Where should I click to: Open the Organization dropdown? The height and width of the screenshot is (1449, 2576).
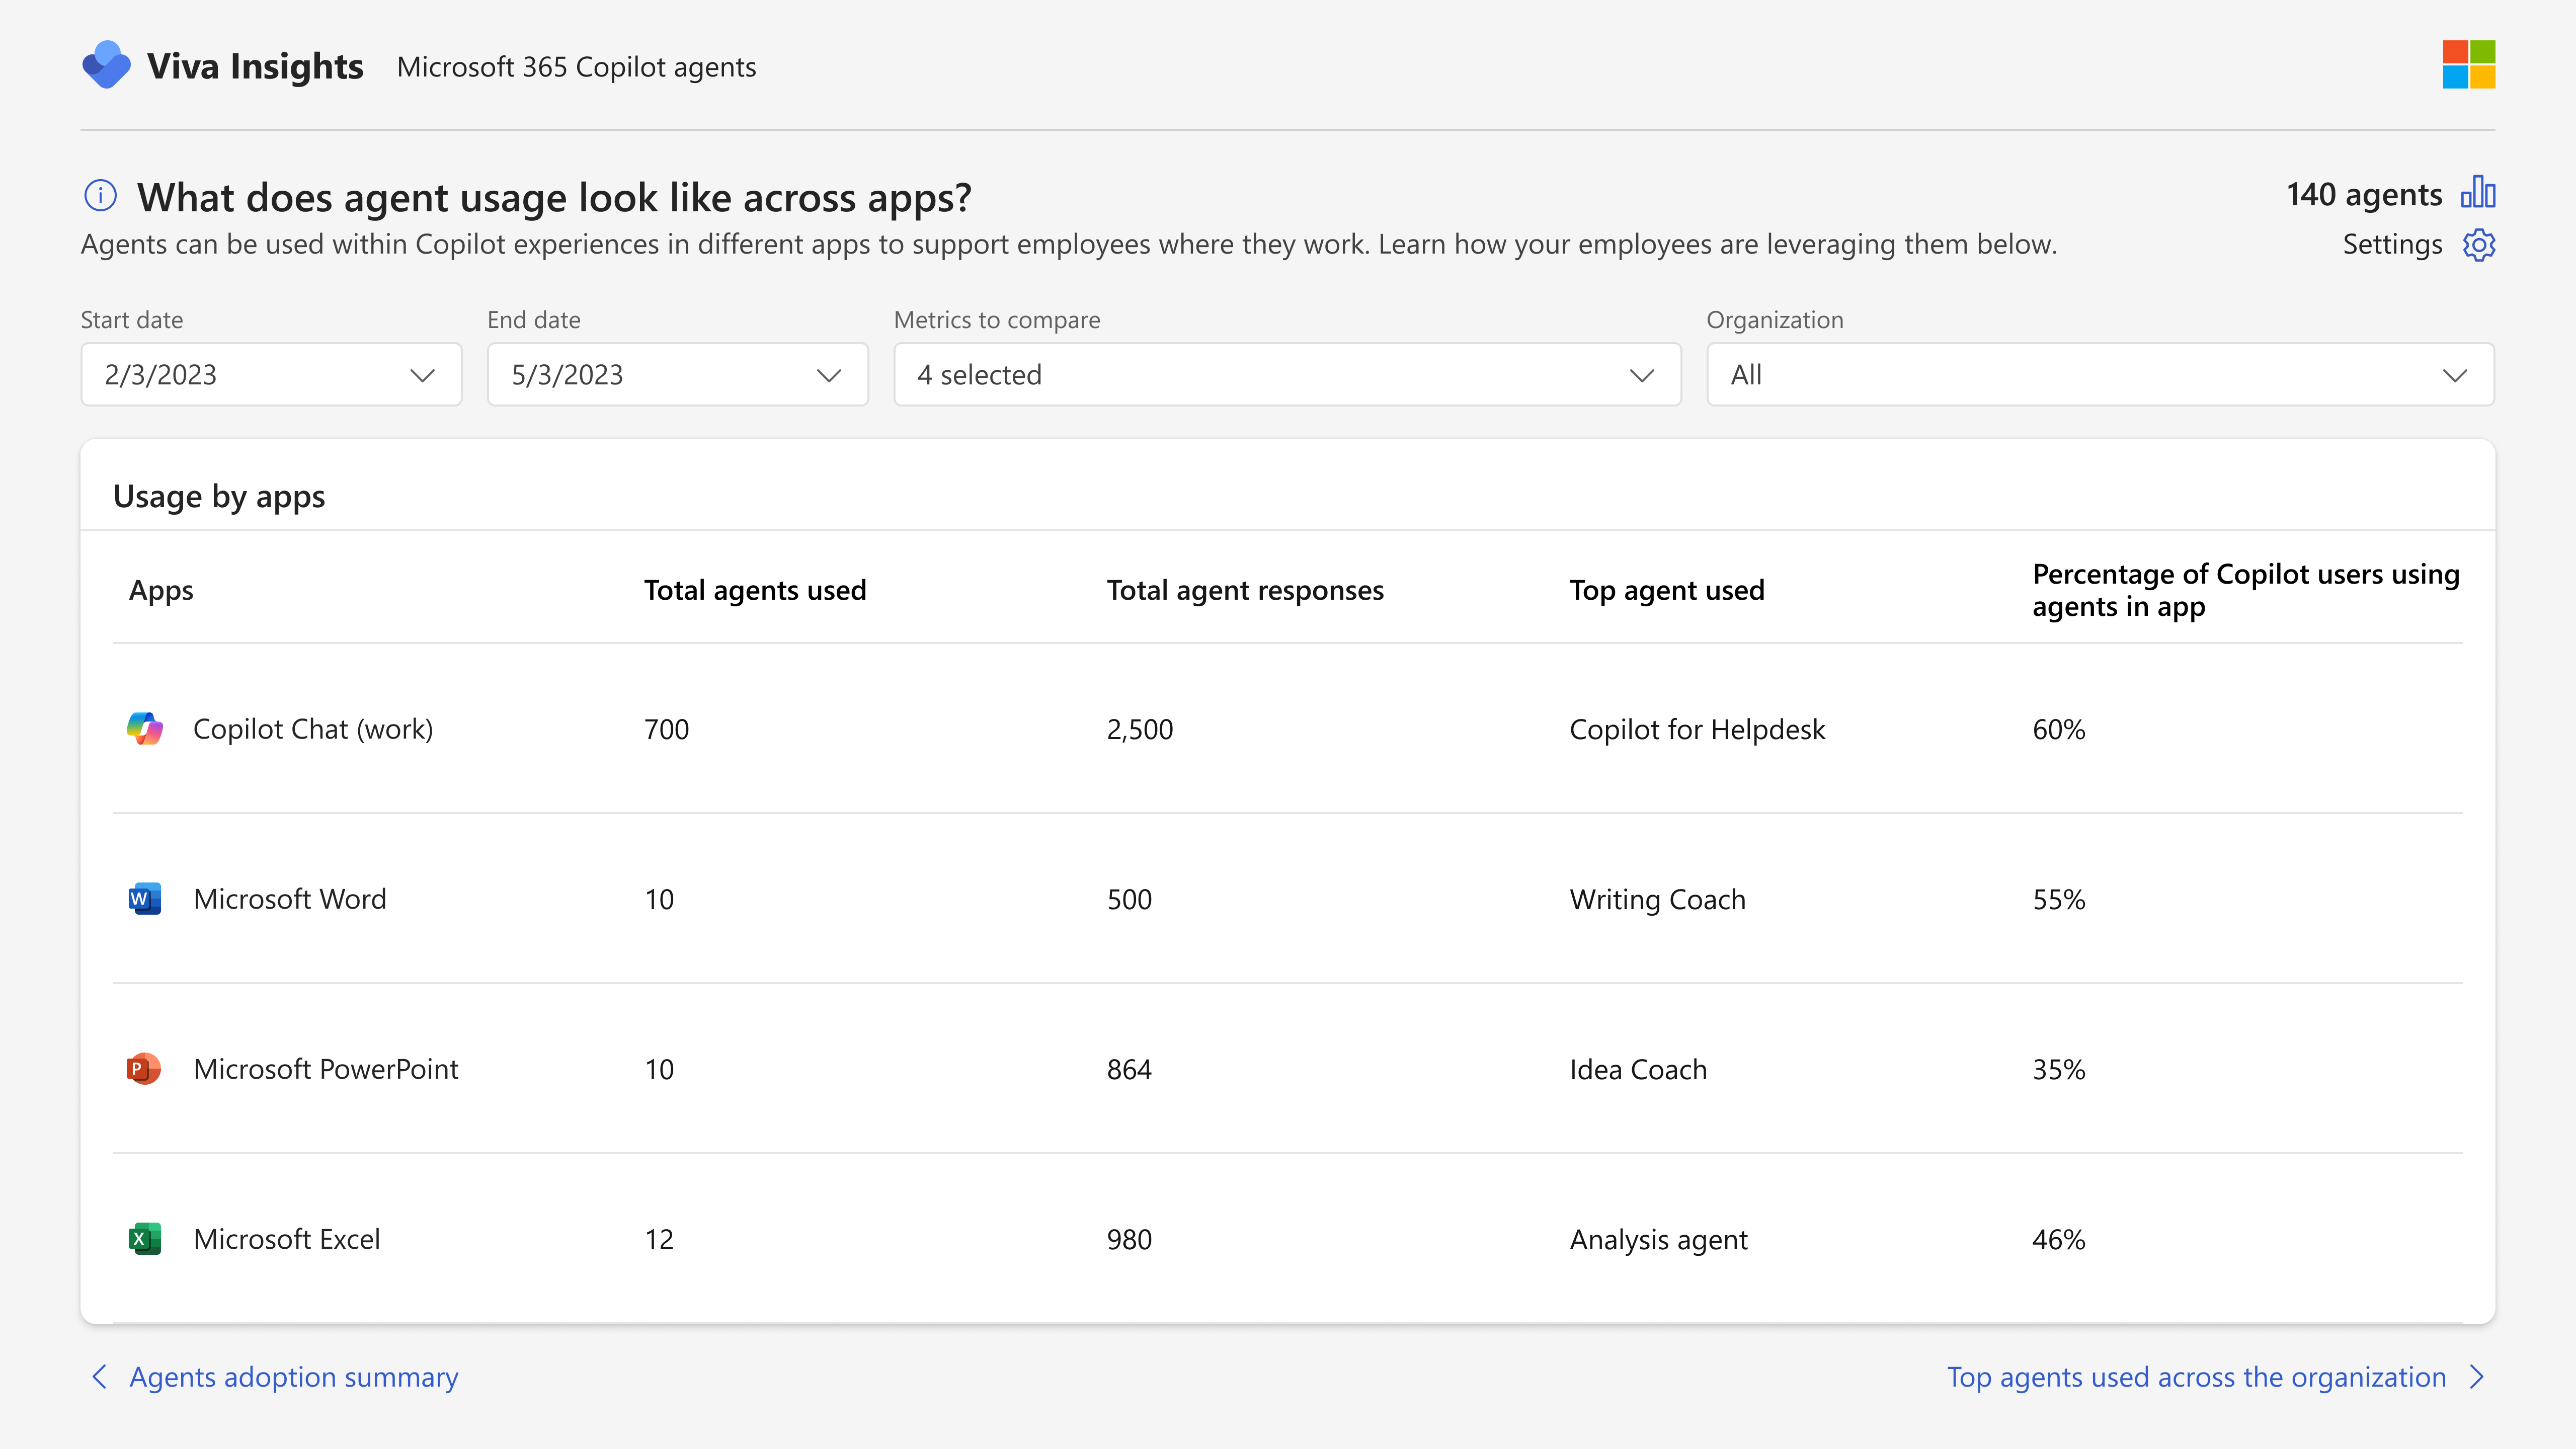click(x=2100, y=374)
